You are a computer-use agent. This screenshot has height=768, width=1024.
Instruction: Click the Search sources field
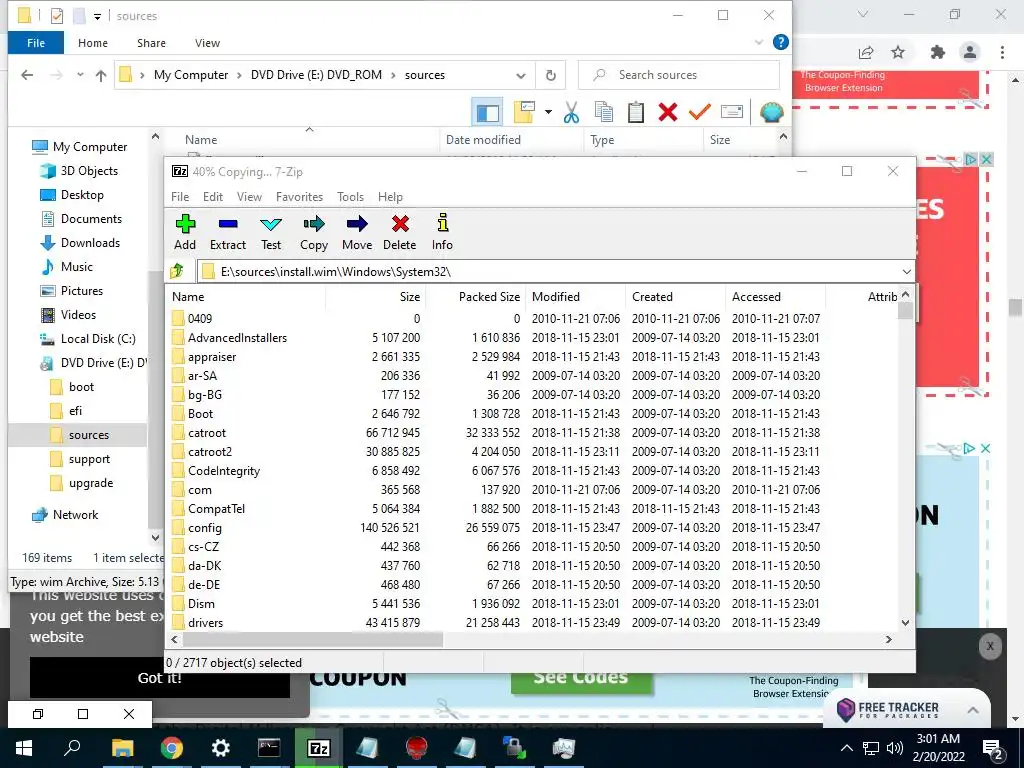pyautogui.click(x=679, y=75)
